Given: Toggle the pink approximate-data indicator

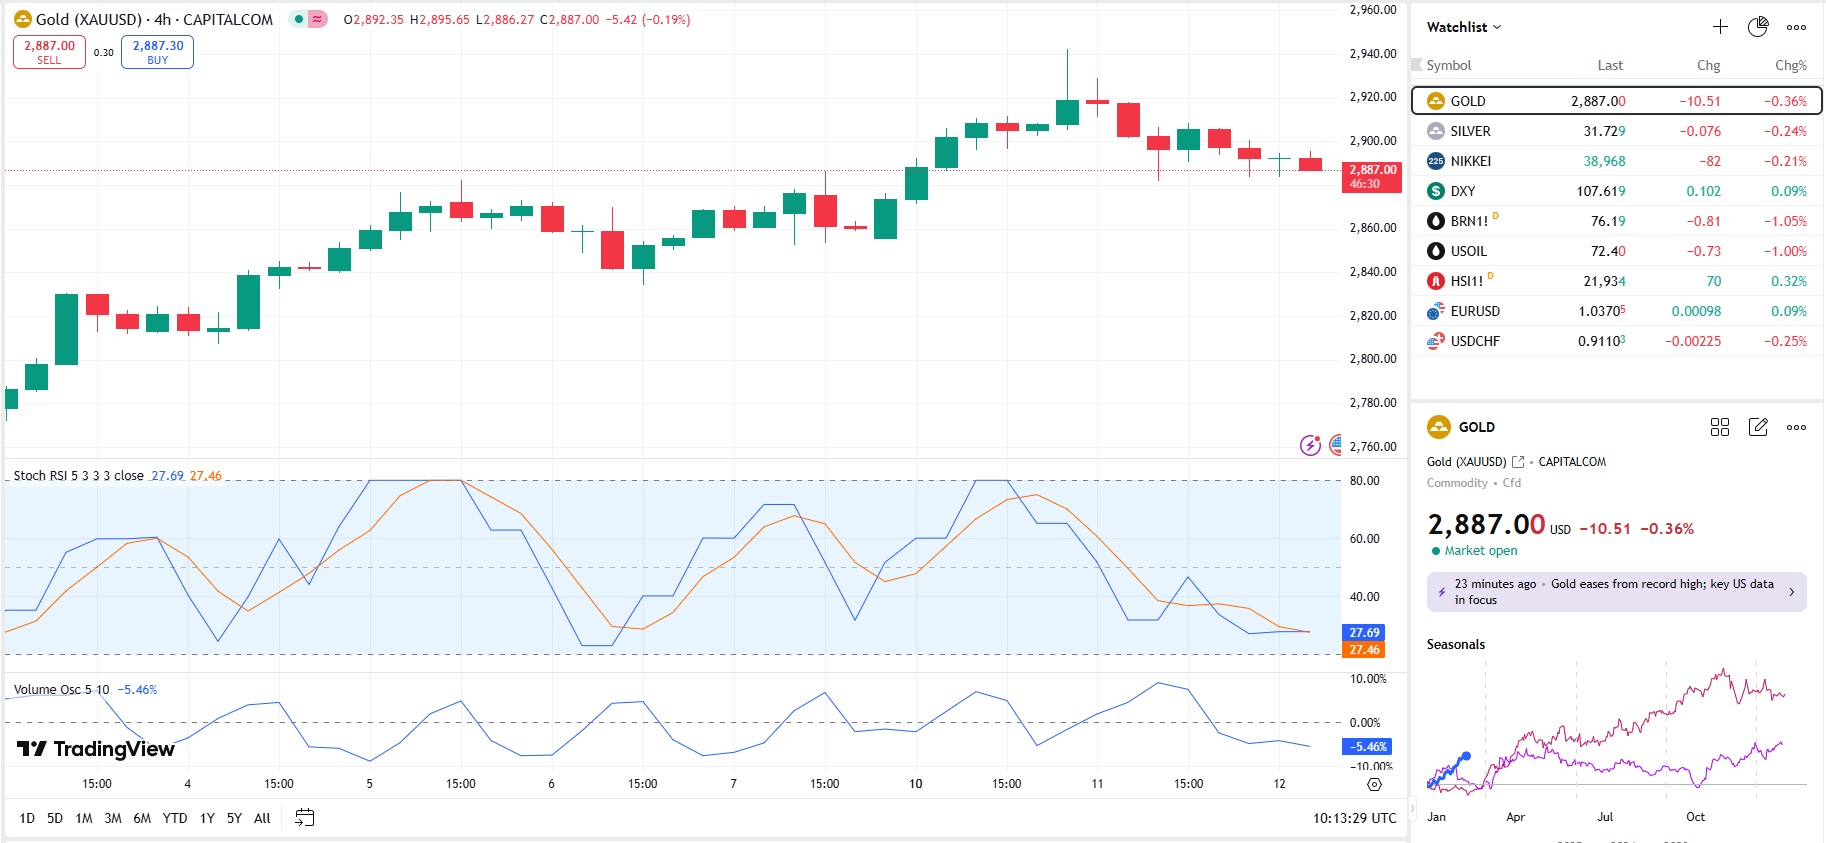Looking at the screenshot, I should pos(318,19).
